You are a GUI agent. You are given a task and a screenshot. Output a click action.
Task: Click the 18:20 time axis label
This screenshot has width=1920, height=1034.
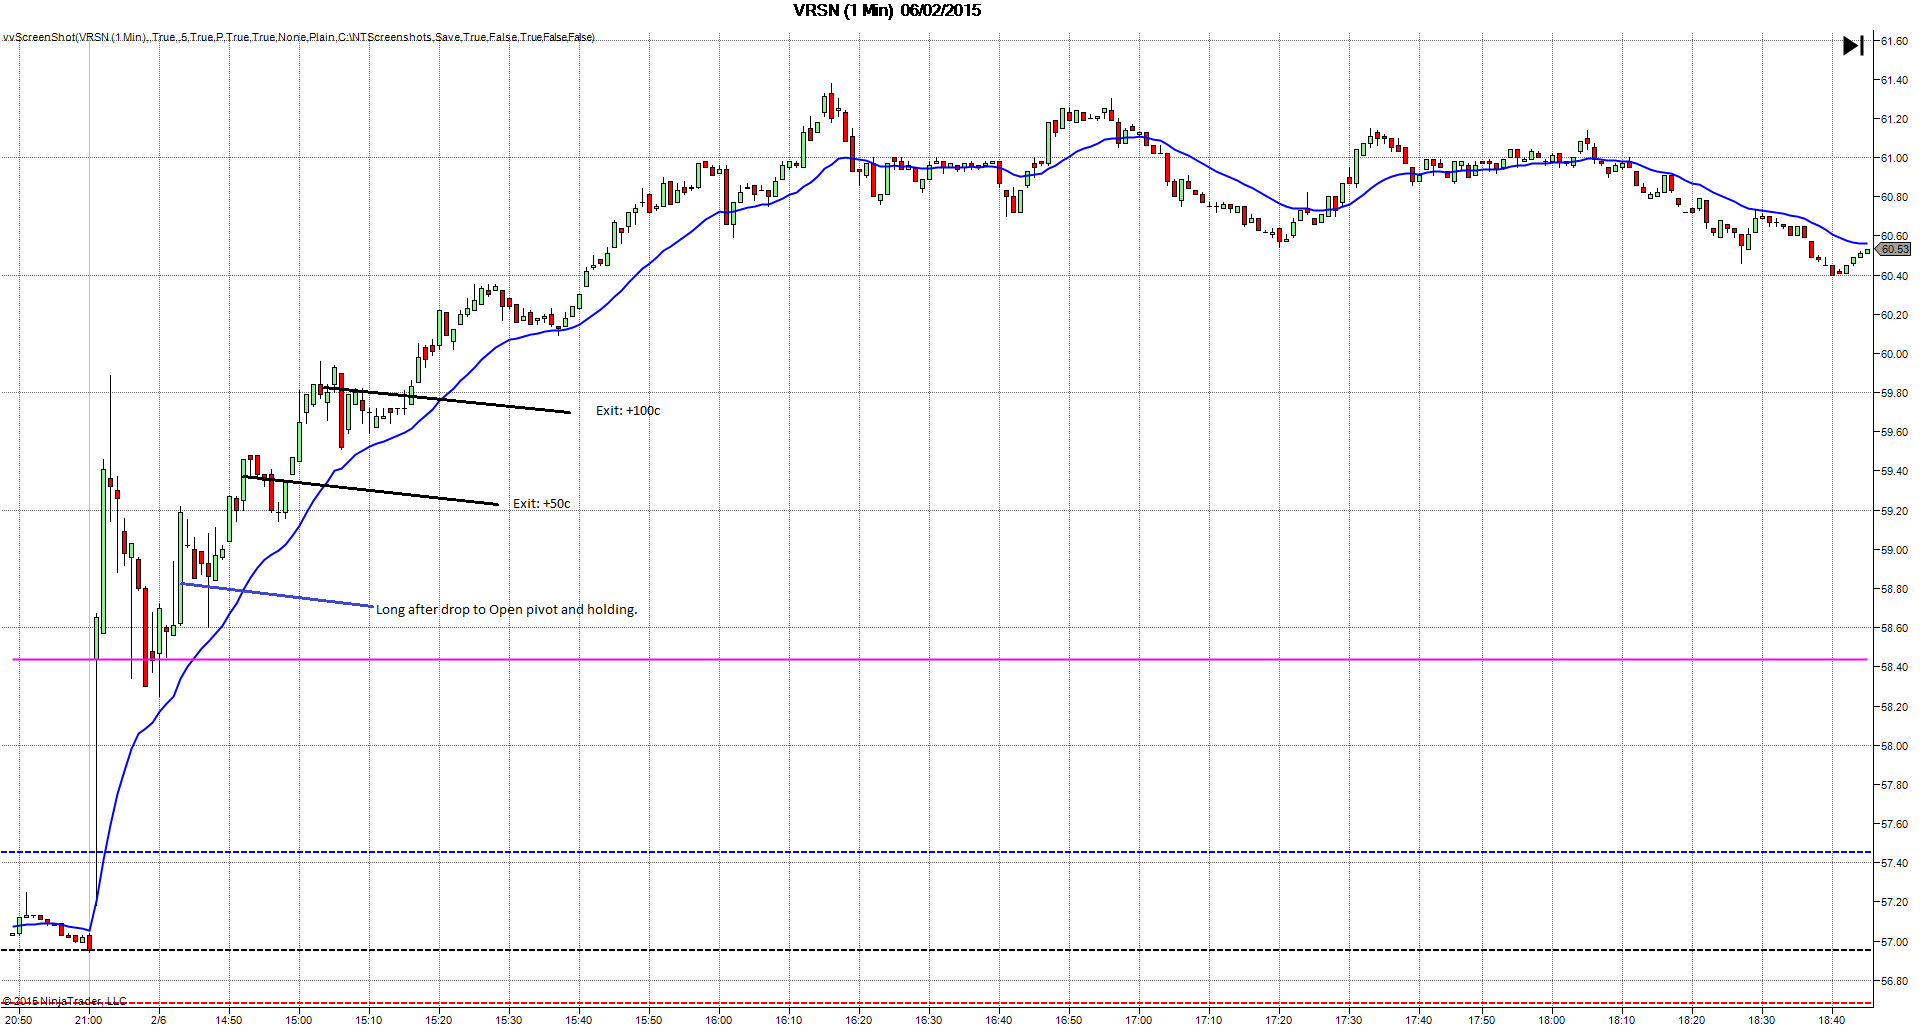[x=1691, y=1020]
